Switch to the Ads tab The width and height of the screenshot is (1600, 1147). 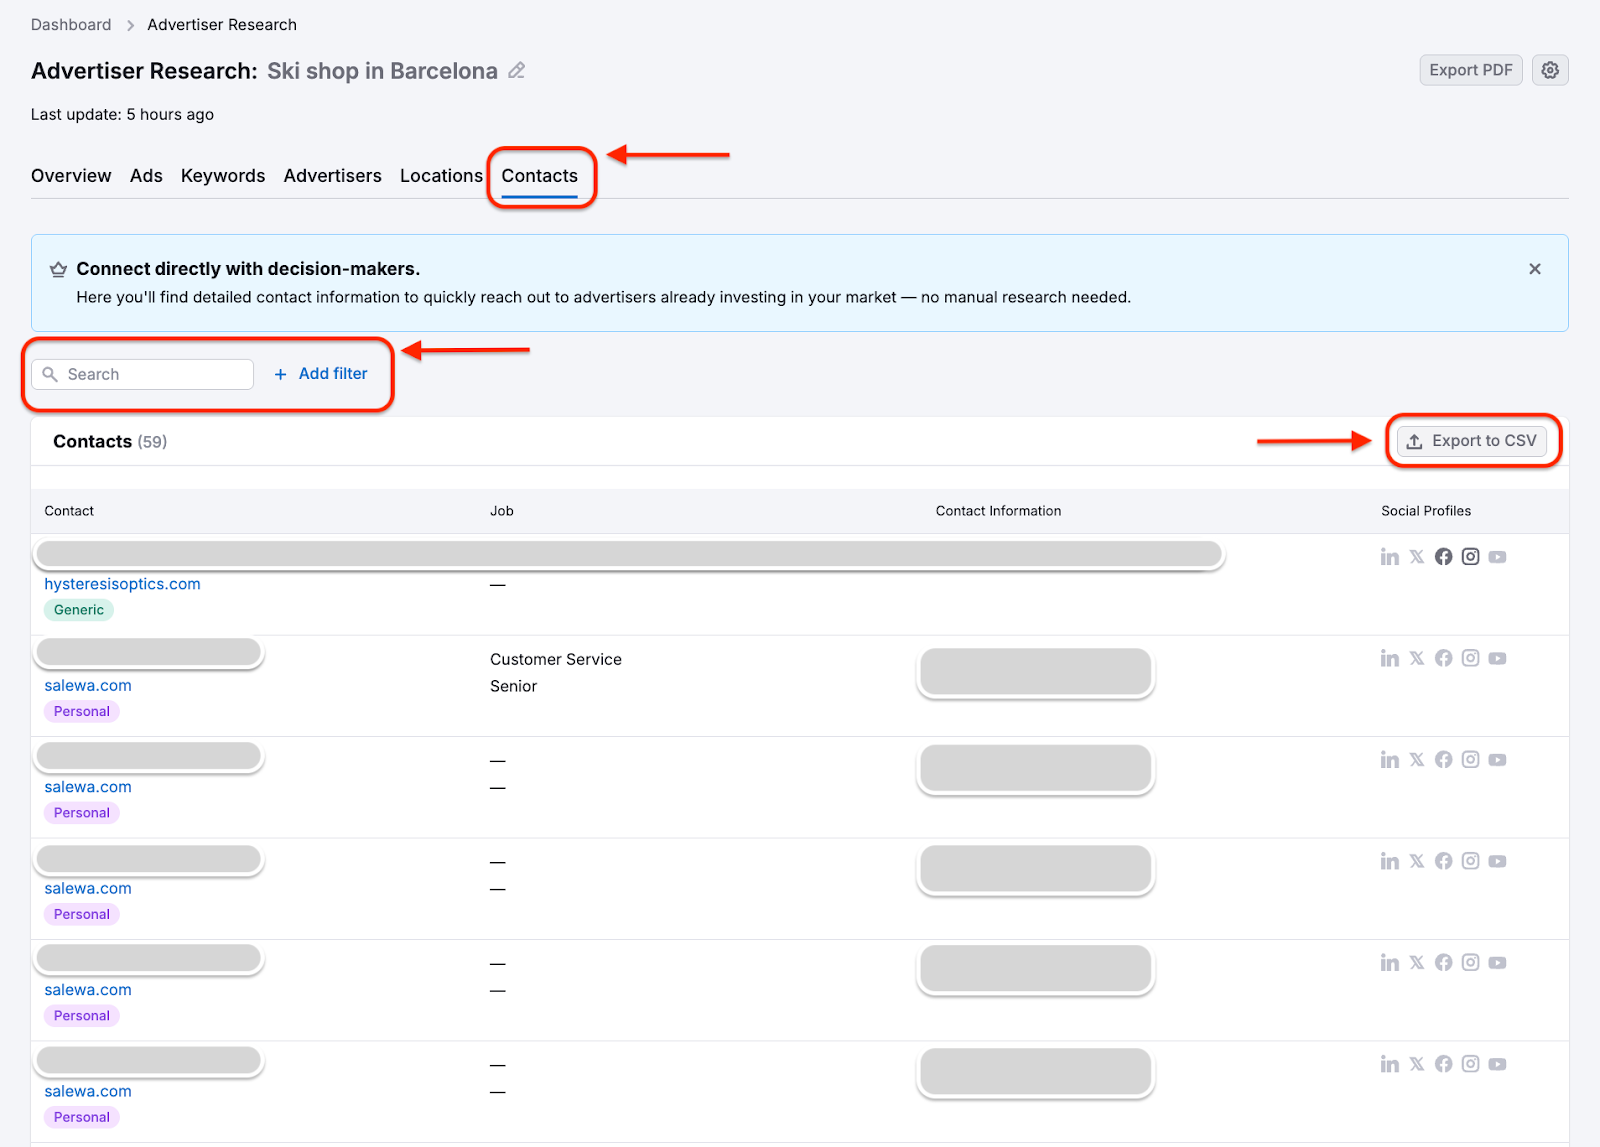(x=146, y=175)
